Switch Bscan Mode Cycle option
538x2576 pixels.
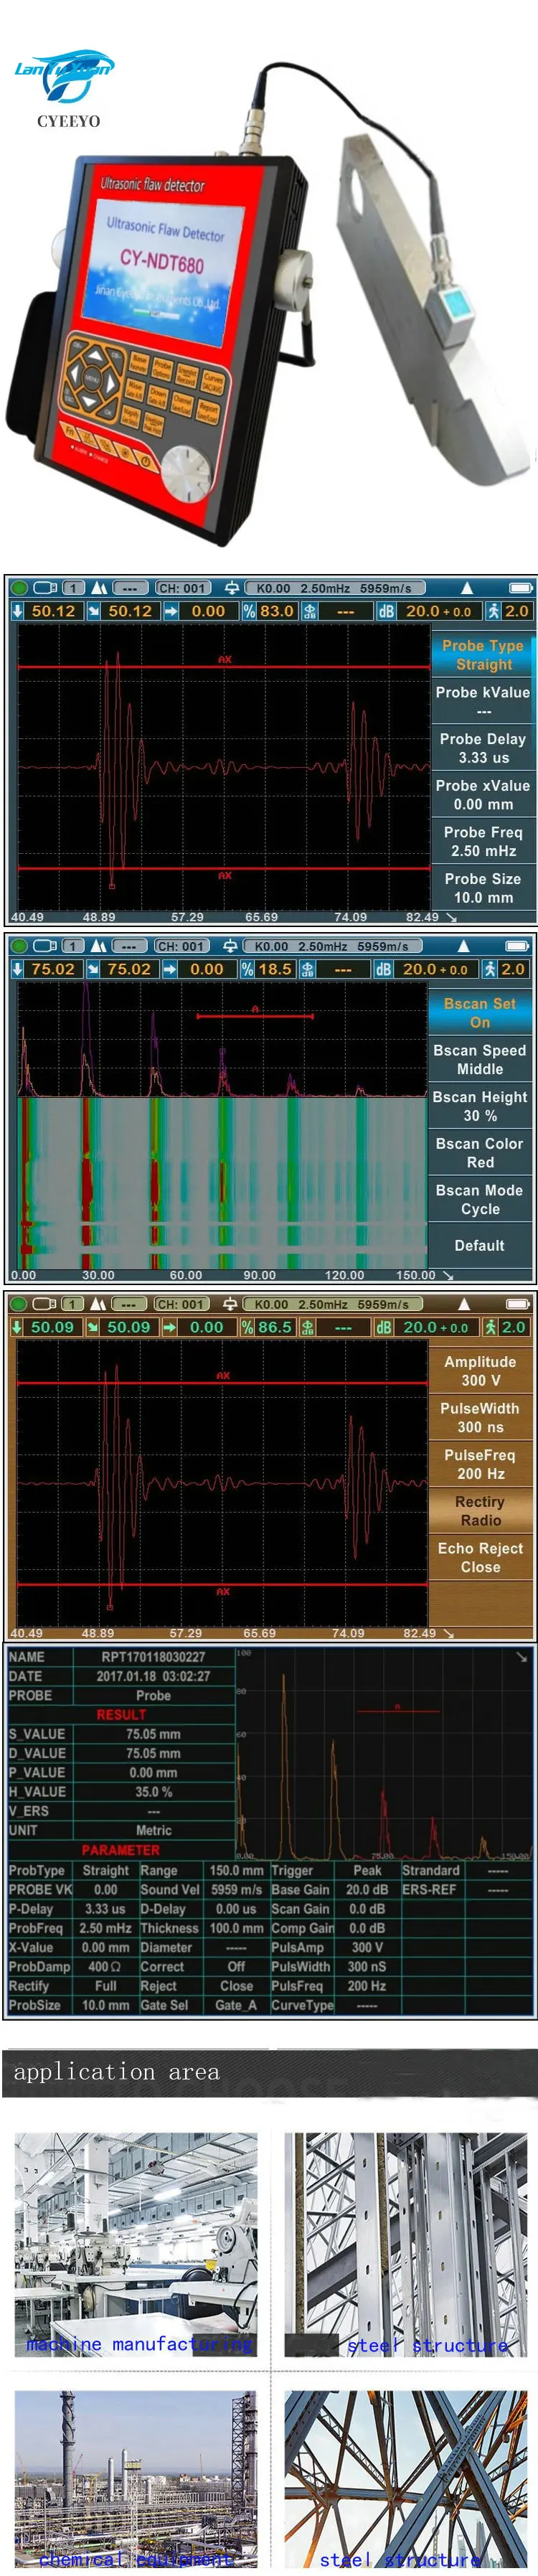pos(480,1200)
